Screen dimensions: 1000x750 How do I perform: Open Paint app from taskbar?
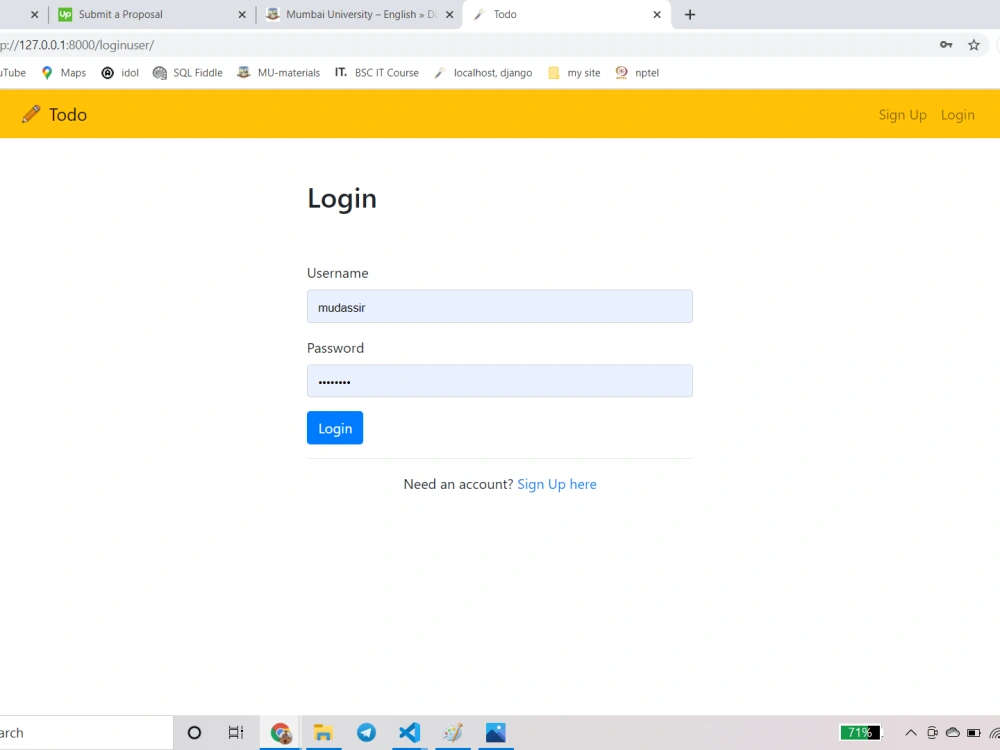(453, 733)
